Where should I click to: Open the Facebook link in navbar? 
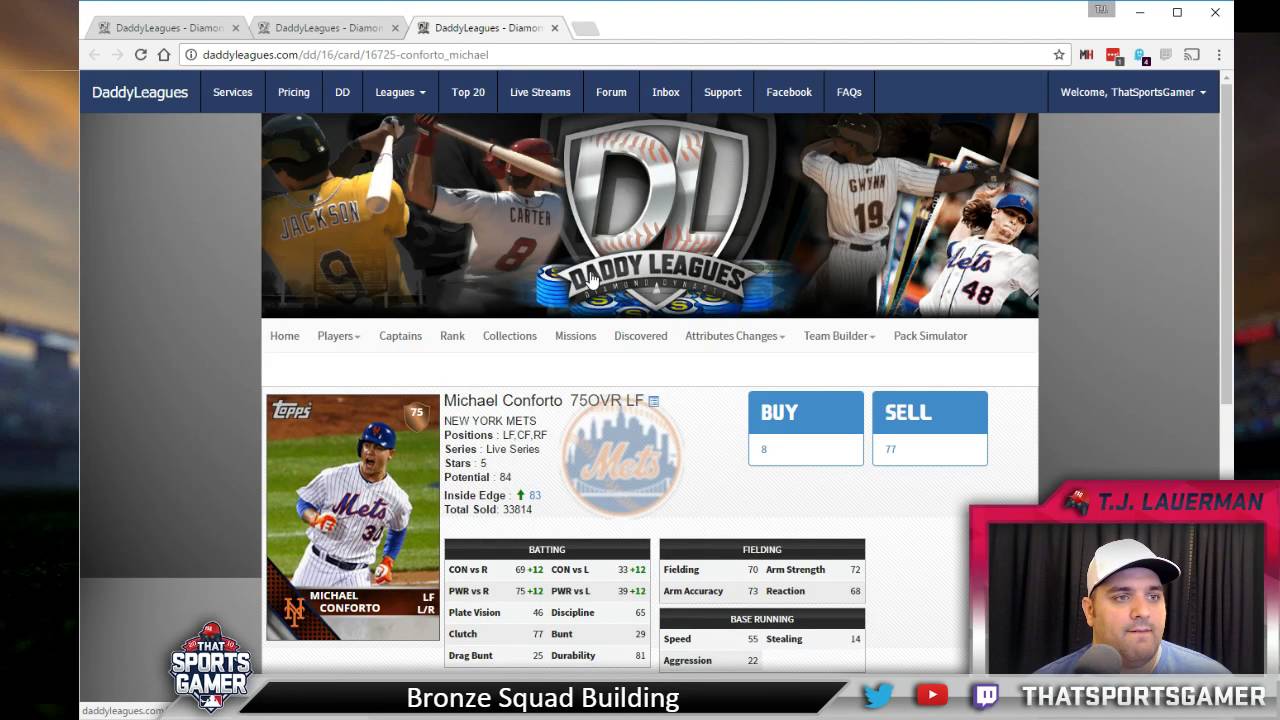(789, 92)
